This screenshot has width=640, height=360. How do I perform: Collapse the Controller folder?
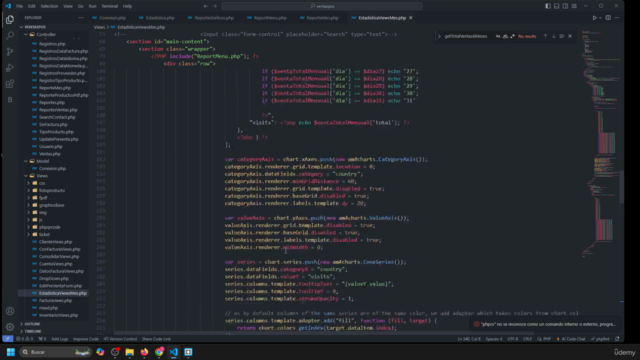click(x=26, y=35)
